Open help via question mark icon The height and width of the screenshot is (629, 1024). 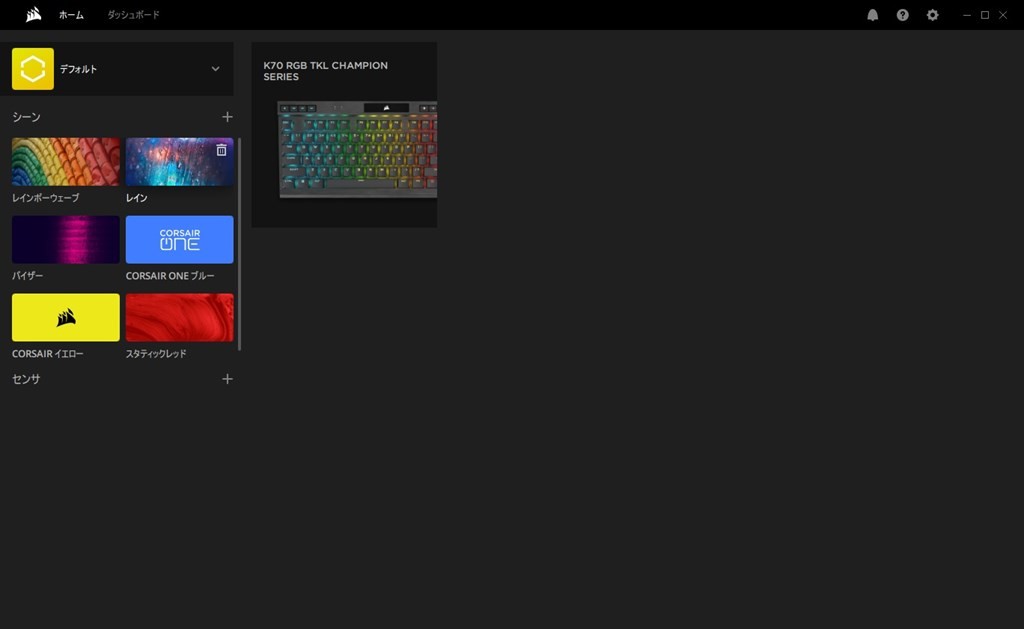pos(902,15)
